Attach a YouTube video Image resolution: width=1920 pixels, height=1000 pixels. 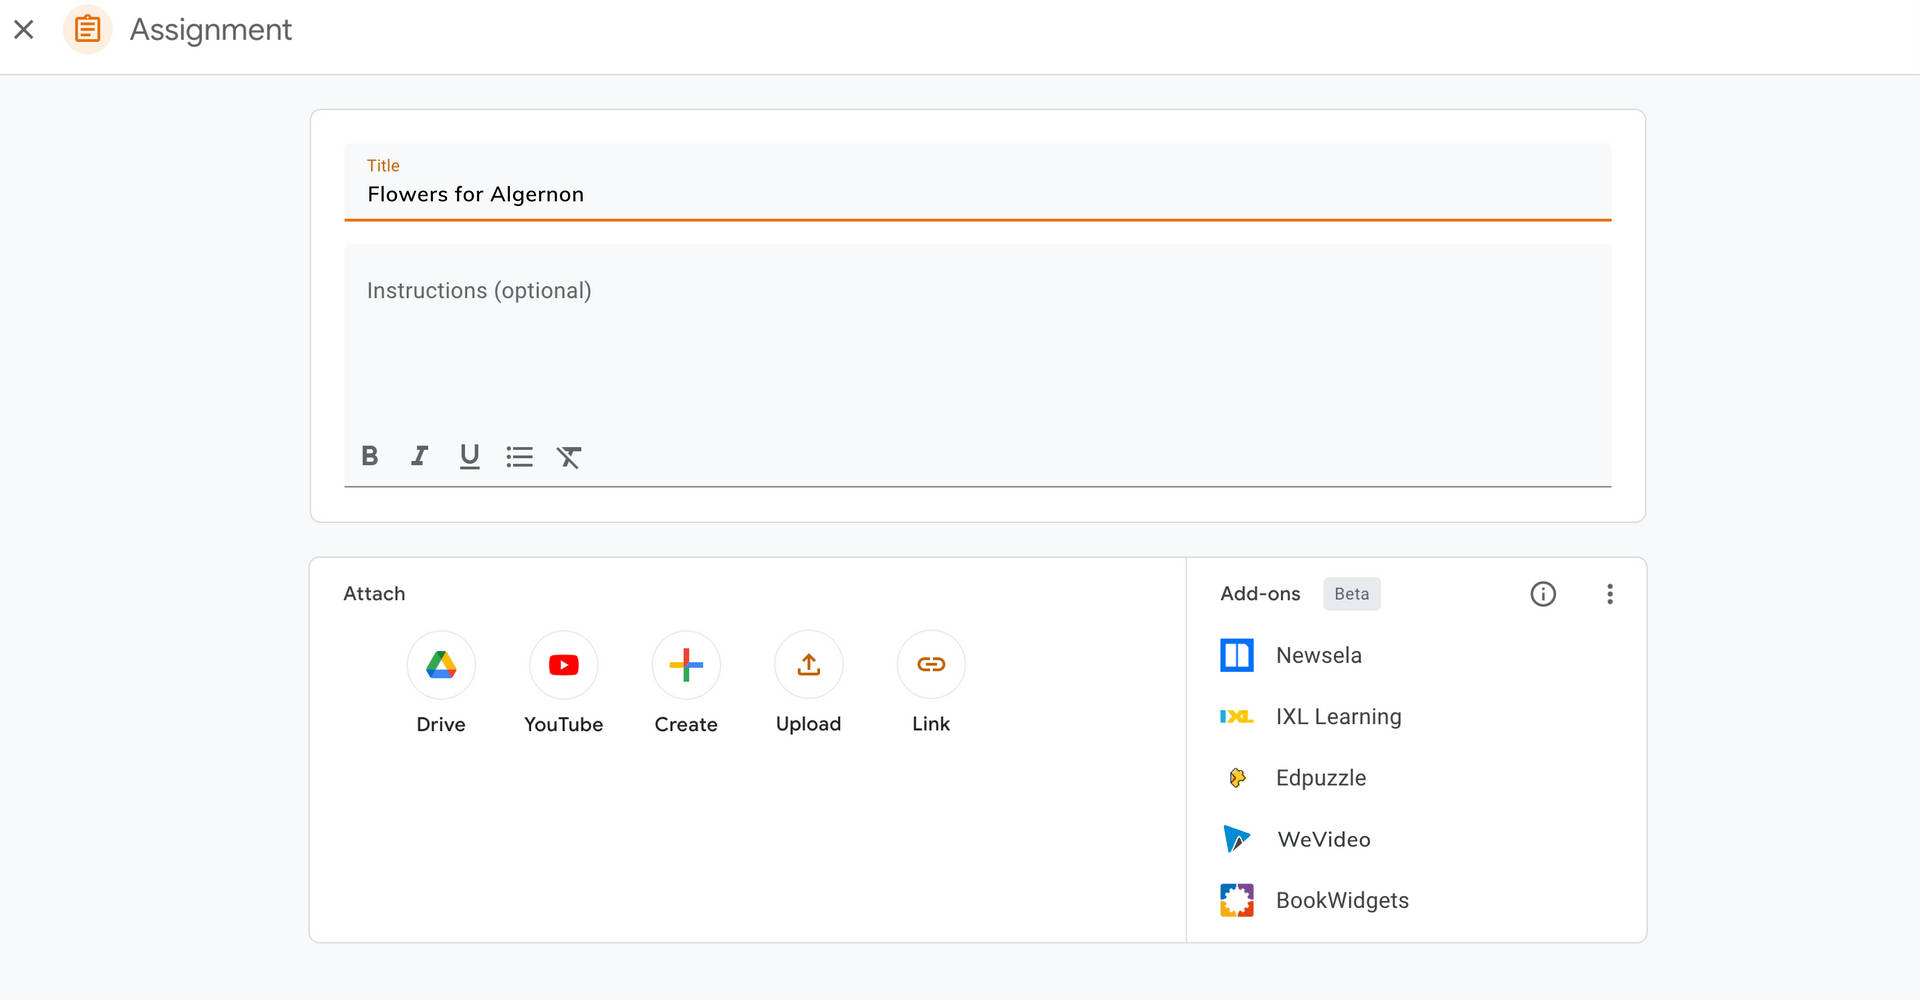564,665
